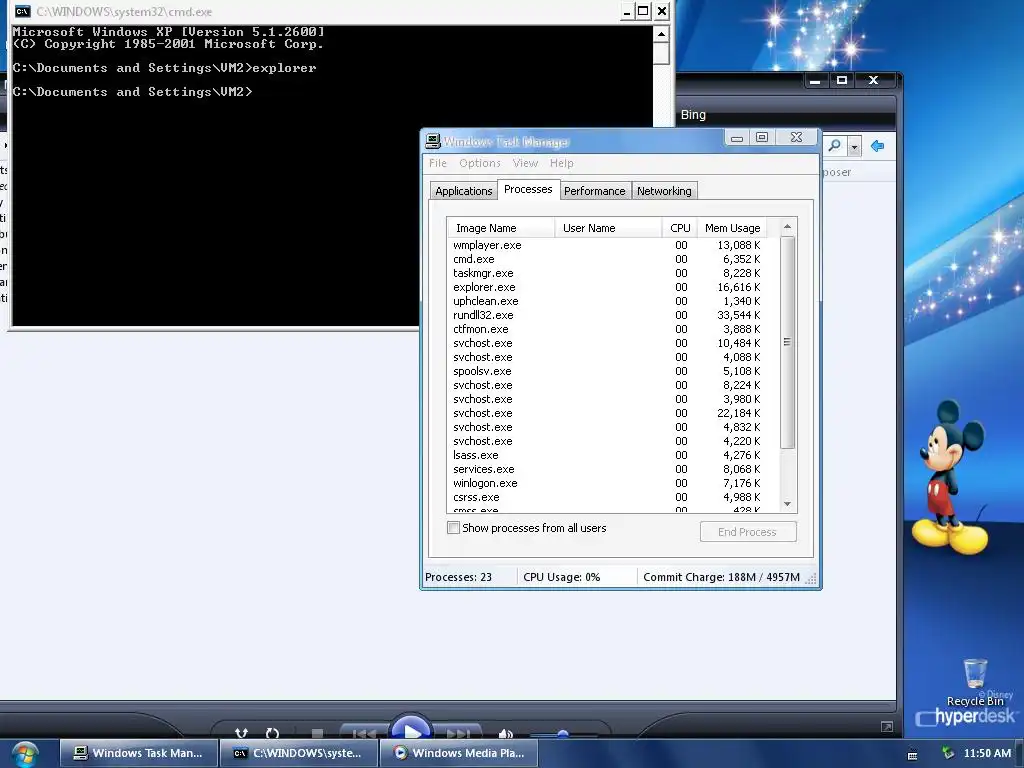Click the cmd.exe title bar icon
Screen dimensions: 1024x768
pyautogui.click(x=22, y=11)
